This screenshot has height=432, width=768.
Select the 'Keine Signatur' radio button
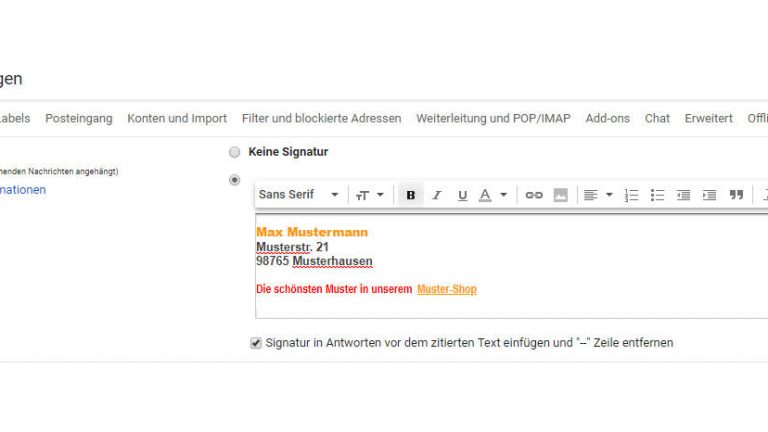(x=235, y=152)
